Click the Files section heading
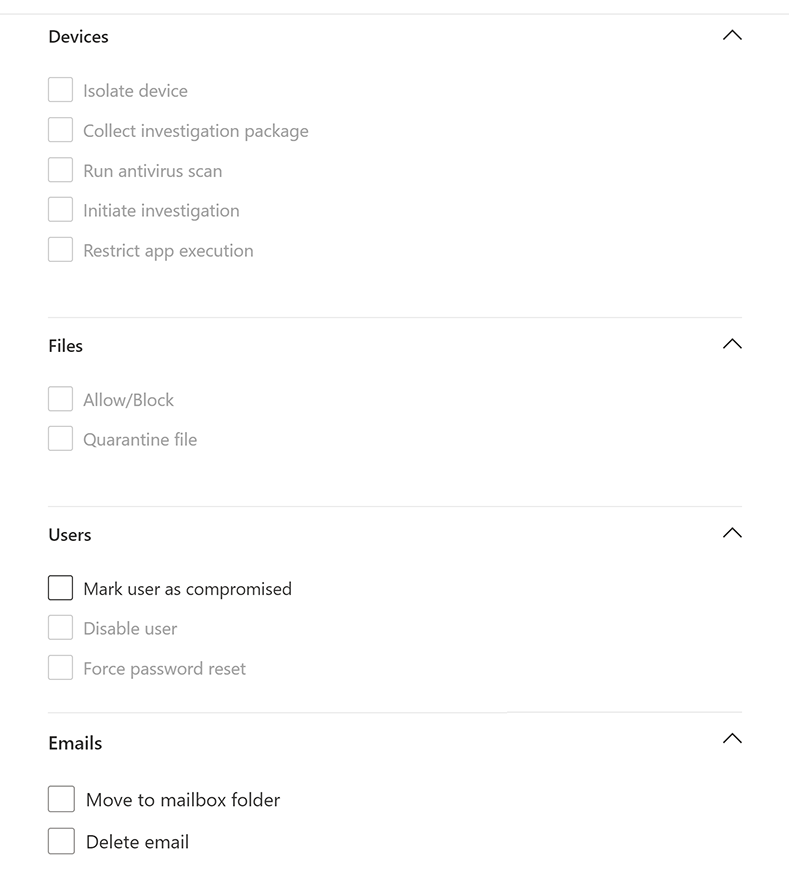 (66, 346)
